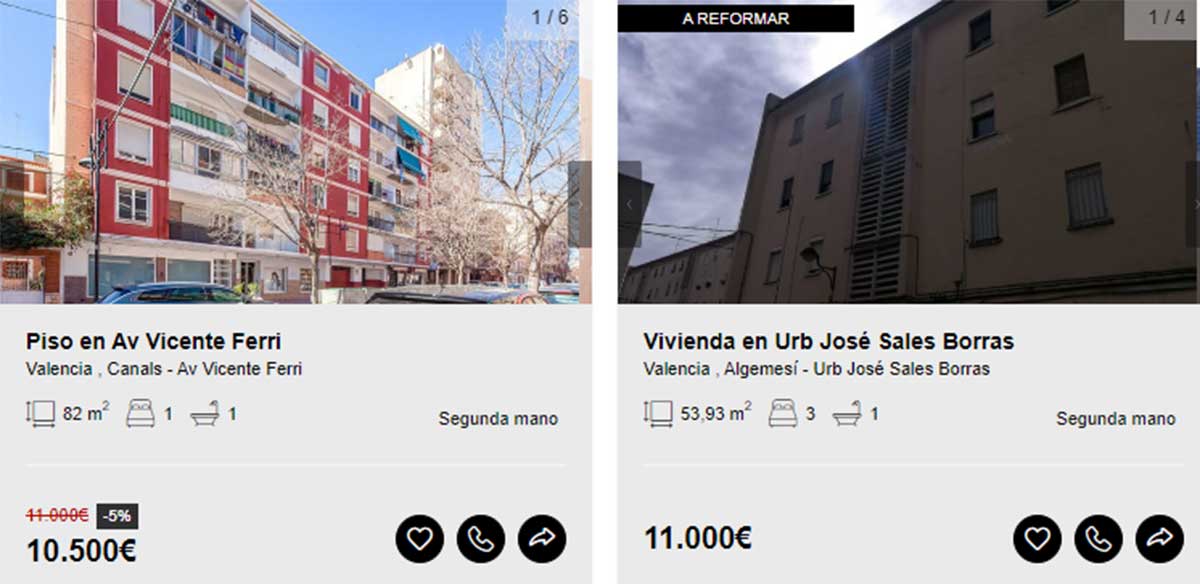1200x584 pixels.
Task: Select the A REFORMAR label
Action: tap(736, 18)
